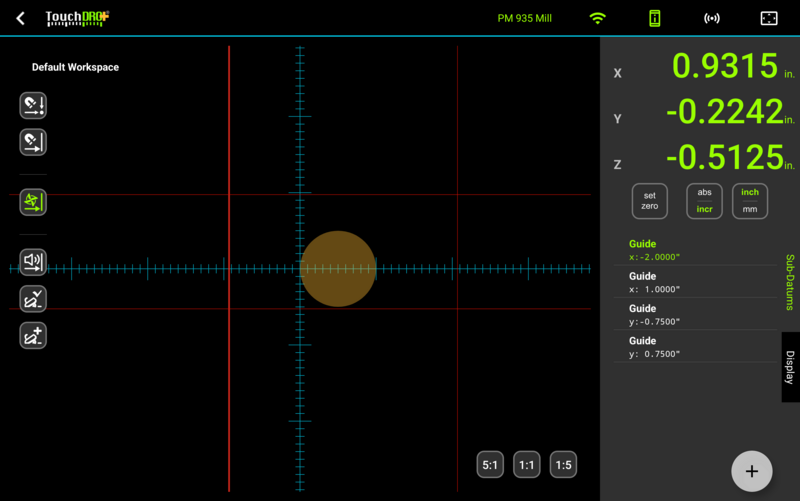Tap the broadcast signal icon

(x=712, y=18)
